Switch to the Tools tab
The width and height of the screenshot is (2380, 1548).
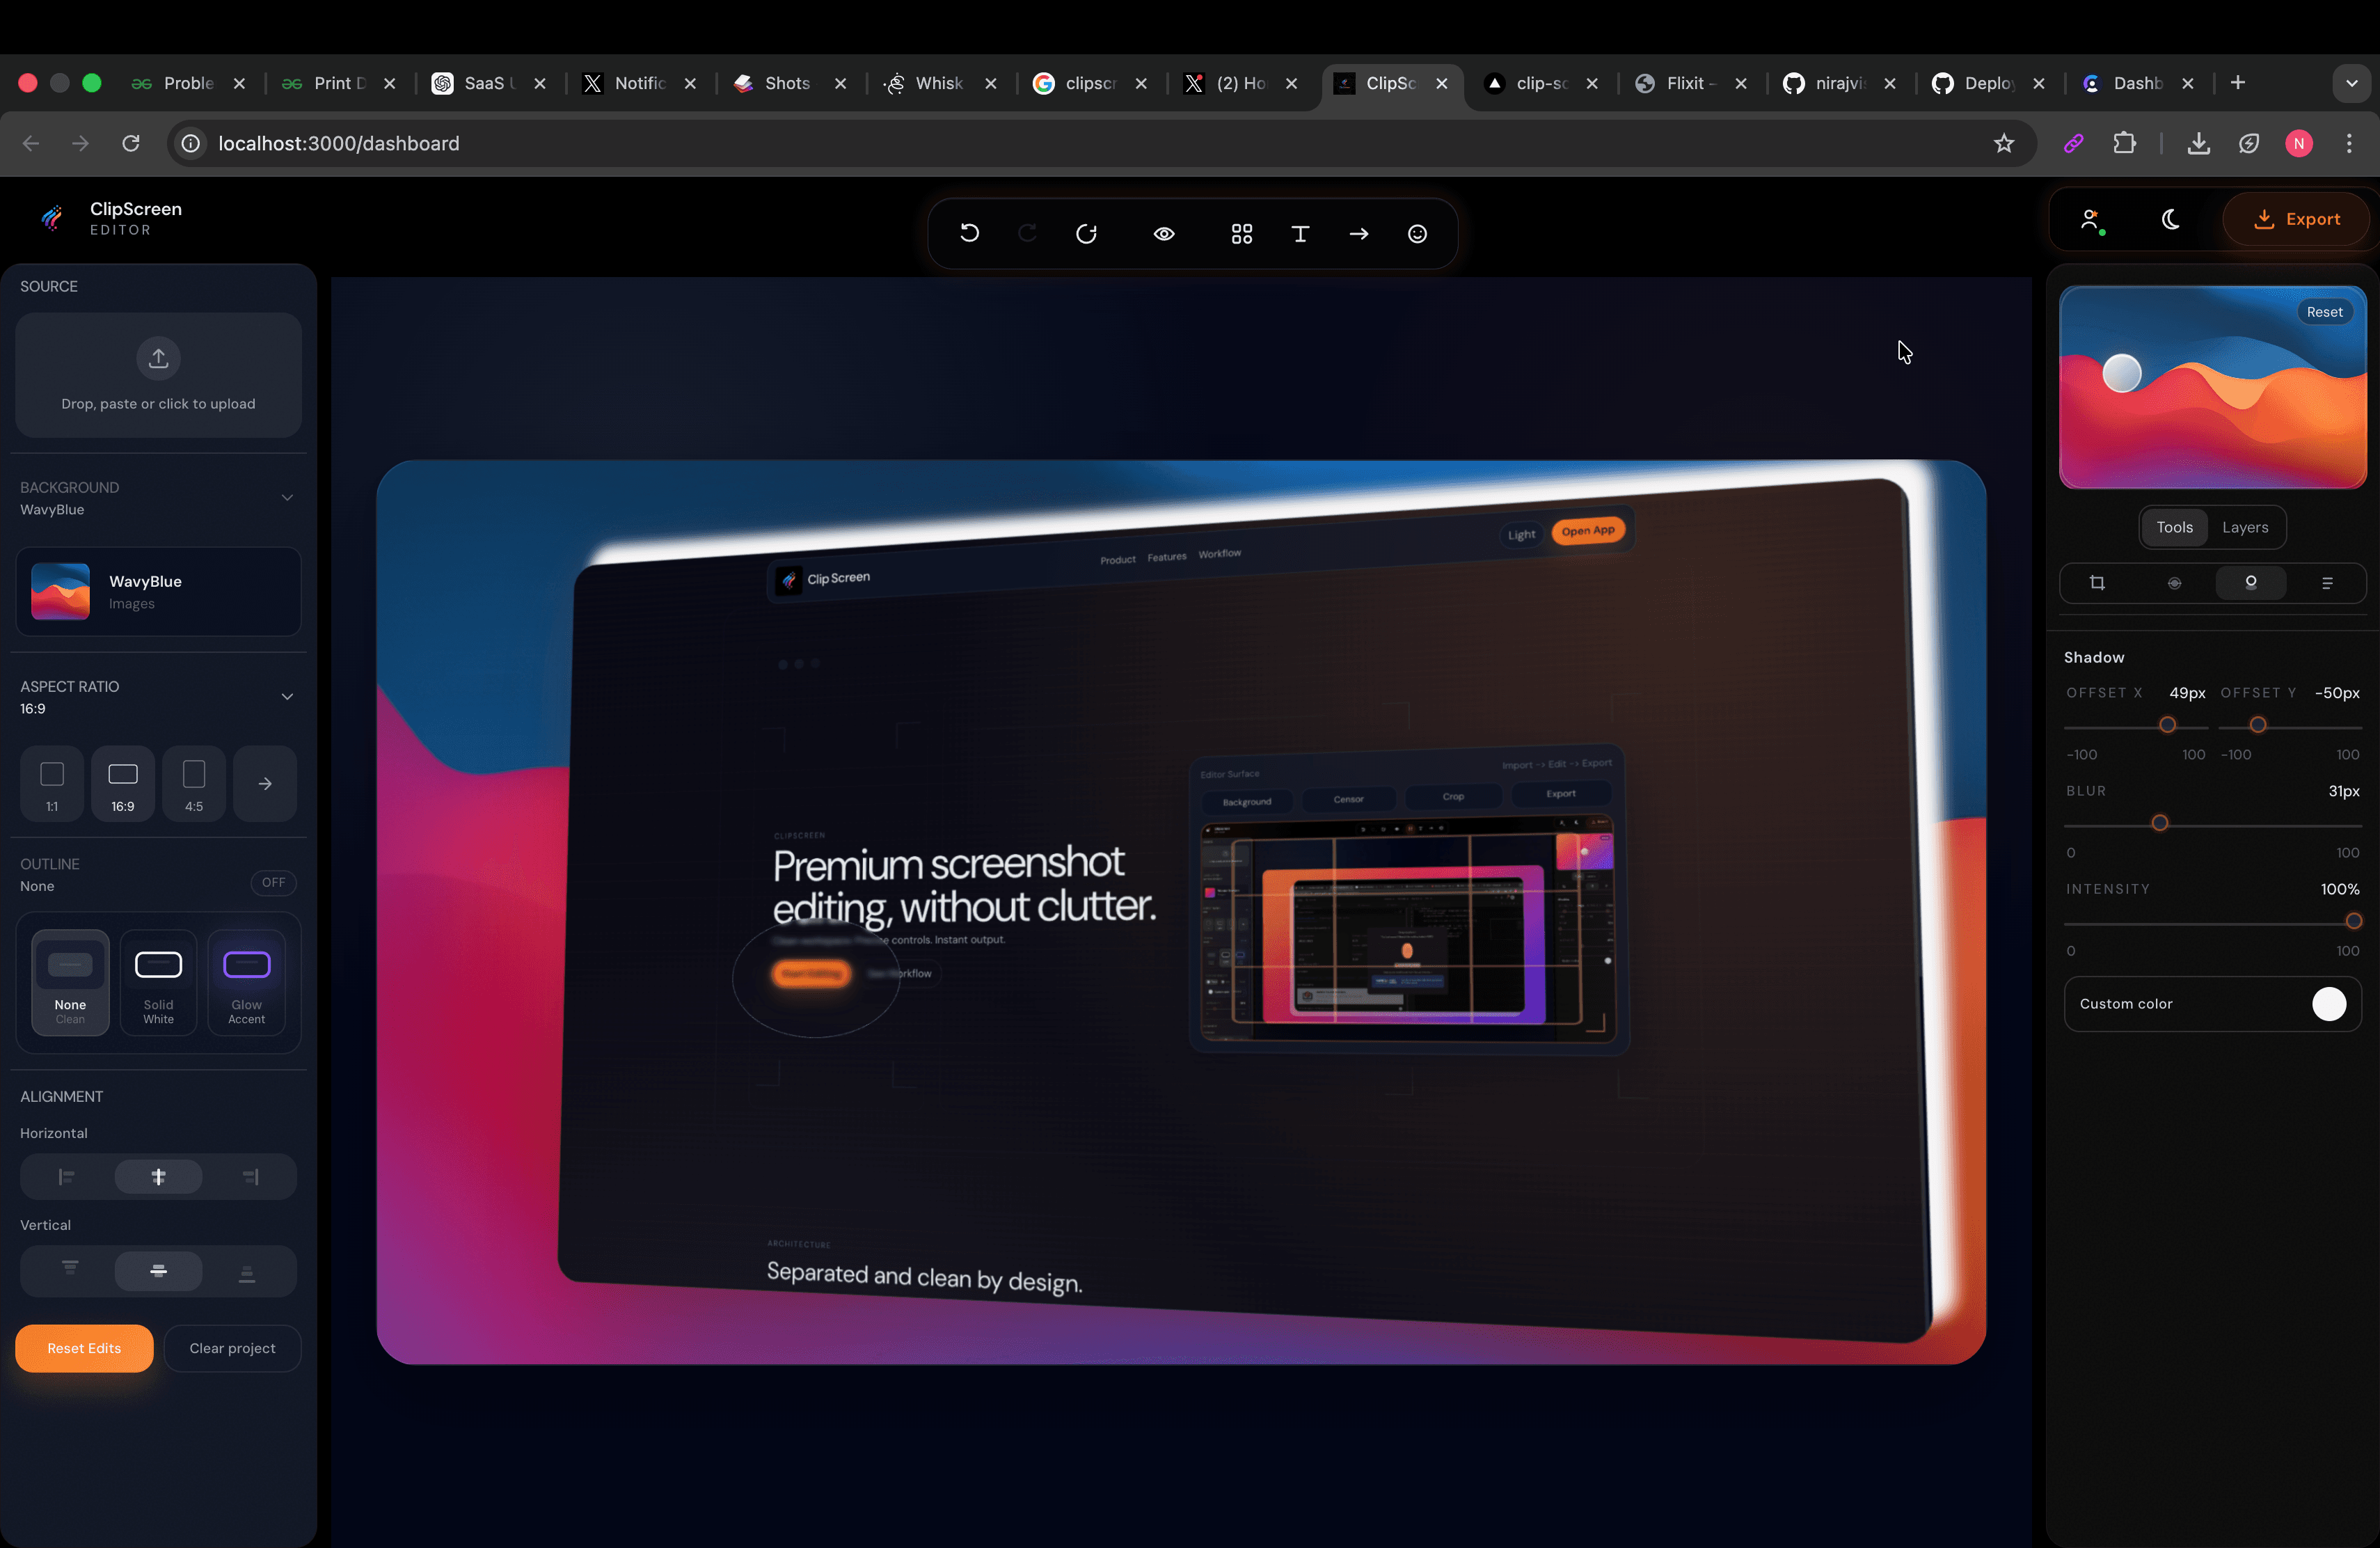(x=2174, y=527)
